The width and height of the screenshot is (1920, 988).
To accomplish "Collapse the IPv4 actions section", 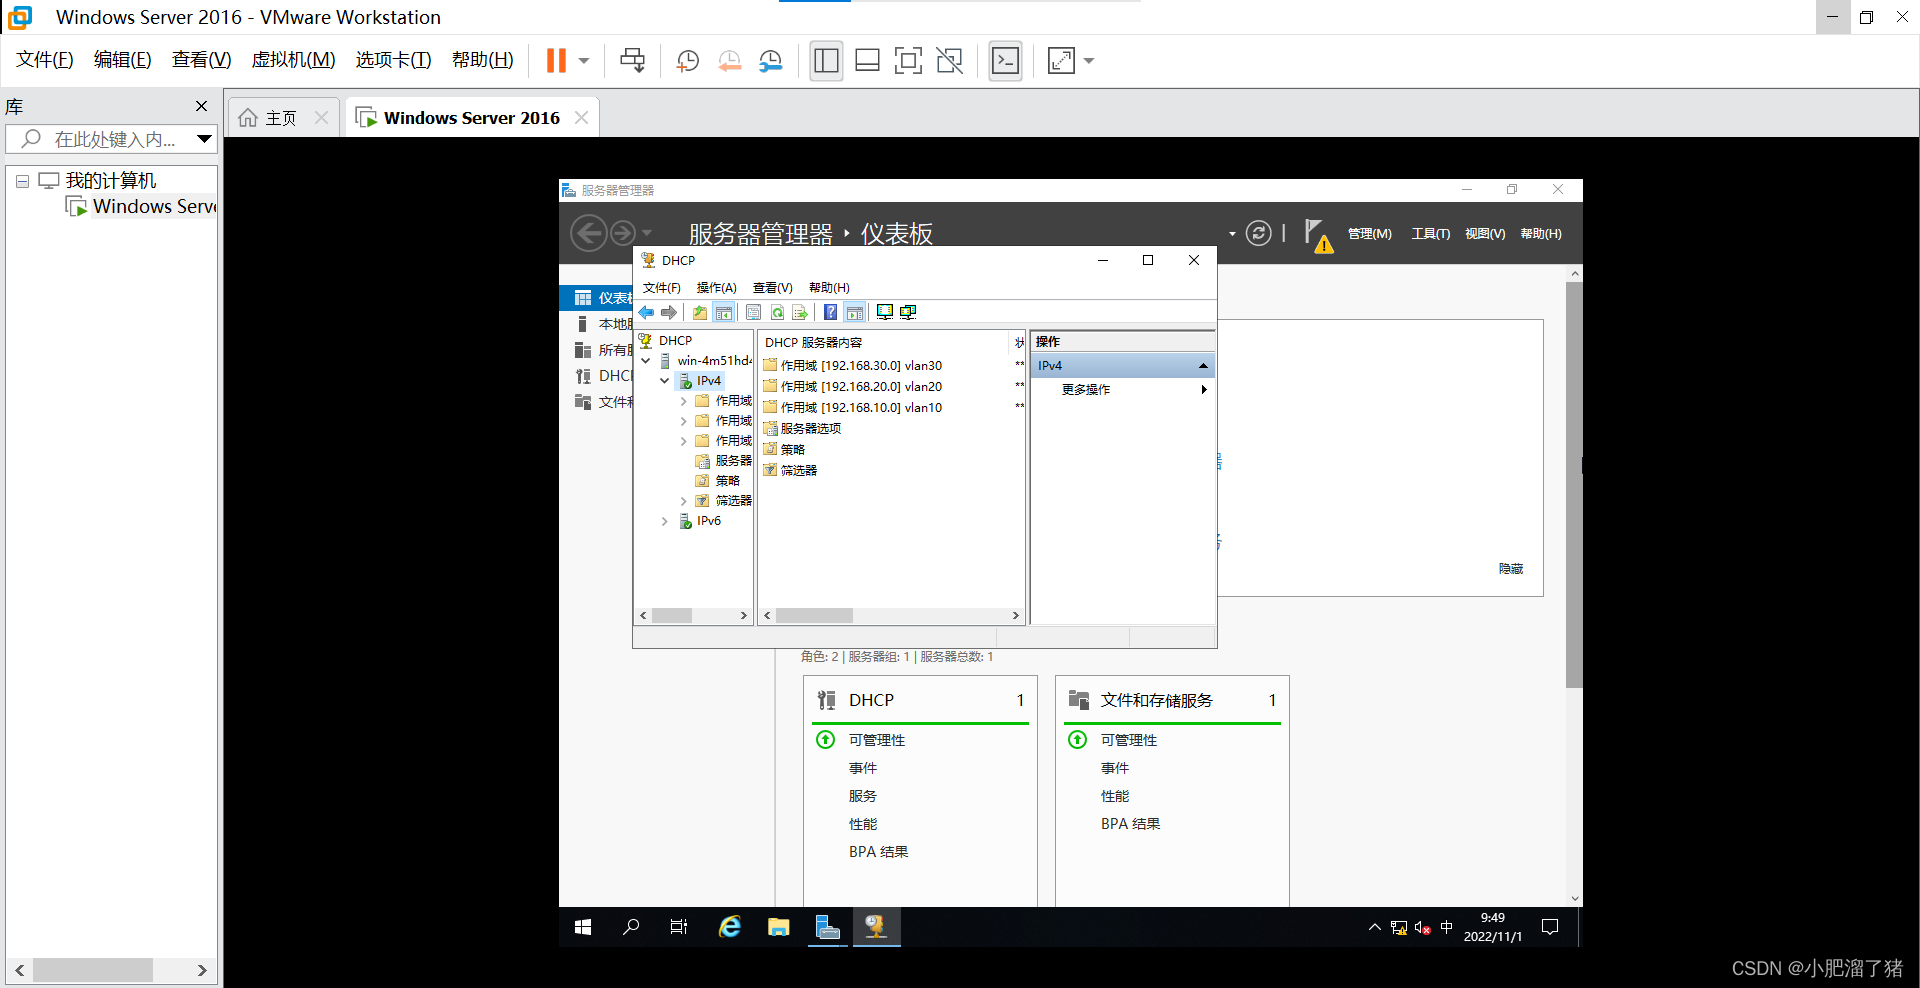I will pyautogui.click(x=1203, y=366).
